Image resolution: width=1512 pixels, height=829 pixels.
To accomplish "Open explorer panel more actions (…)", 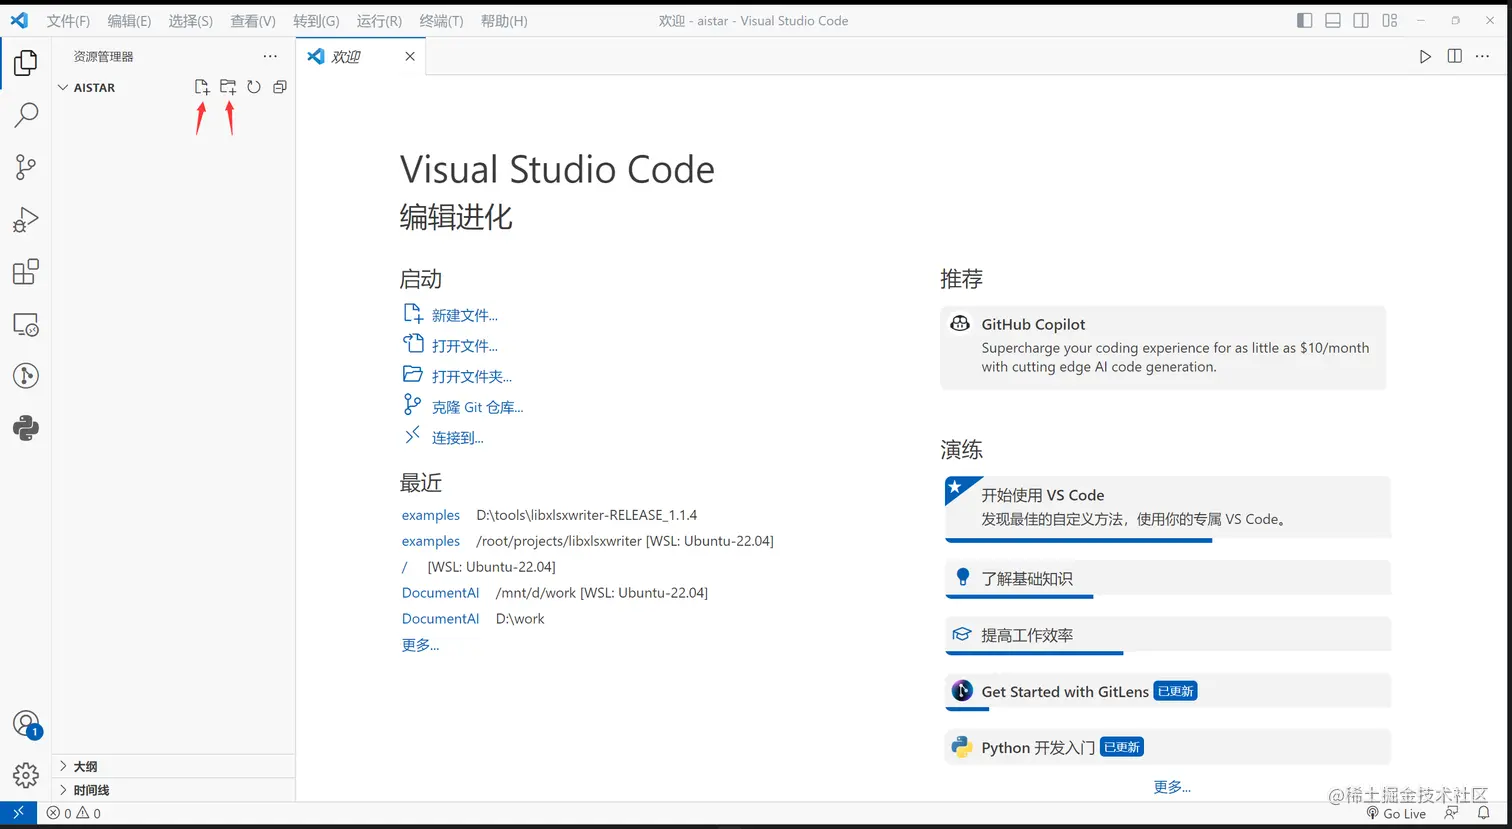I will tap(270, 56).
